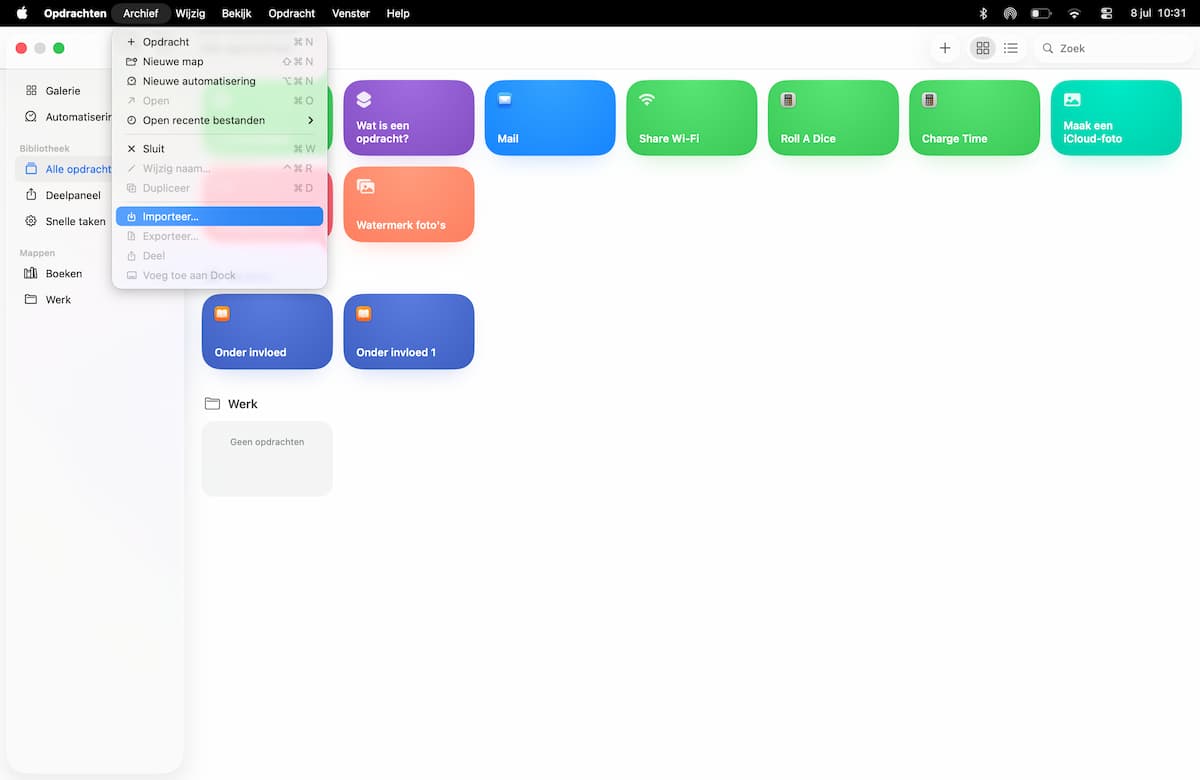The image size is (1200, 780).
Task: Click the orange Onder invloed 1 tile
Action: 409,331
